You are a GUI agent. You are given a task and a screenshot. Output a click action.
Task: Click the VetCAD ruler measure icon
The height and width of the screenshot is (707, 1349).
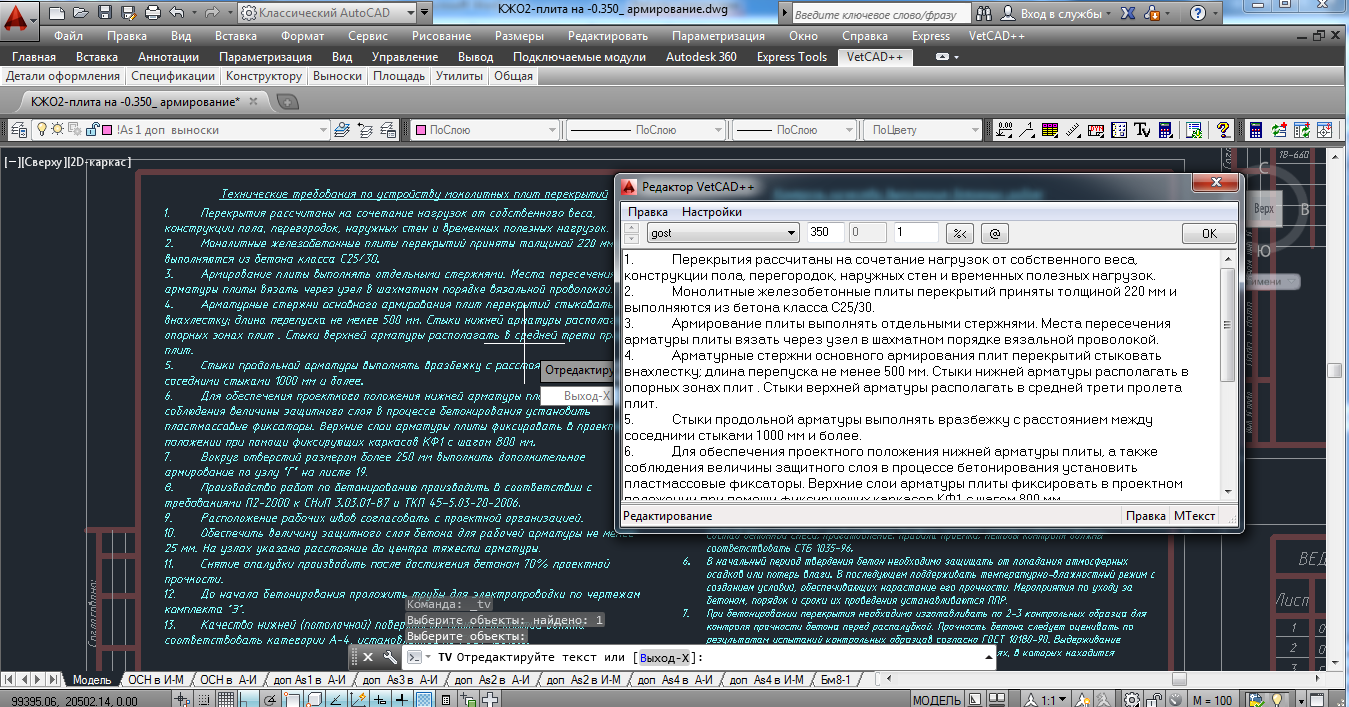click(1073, 129)
